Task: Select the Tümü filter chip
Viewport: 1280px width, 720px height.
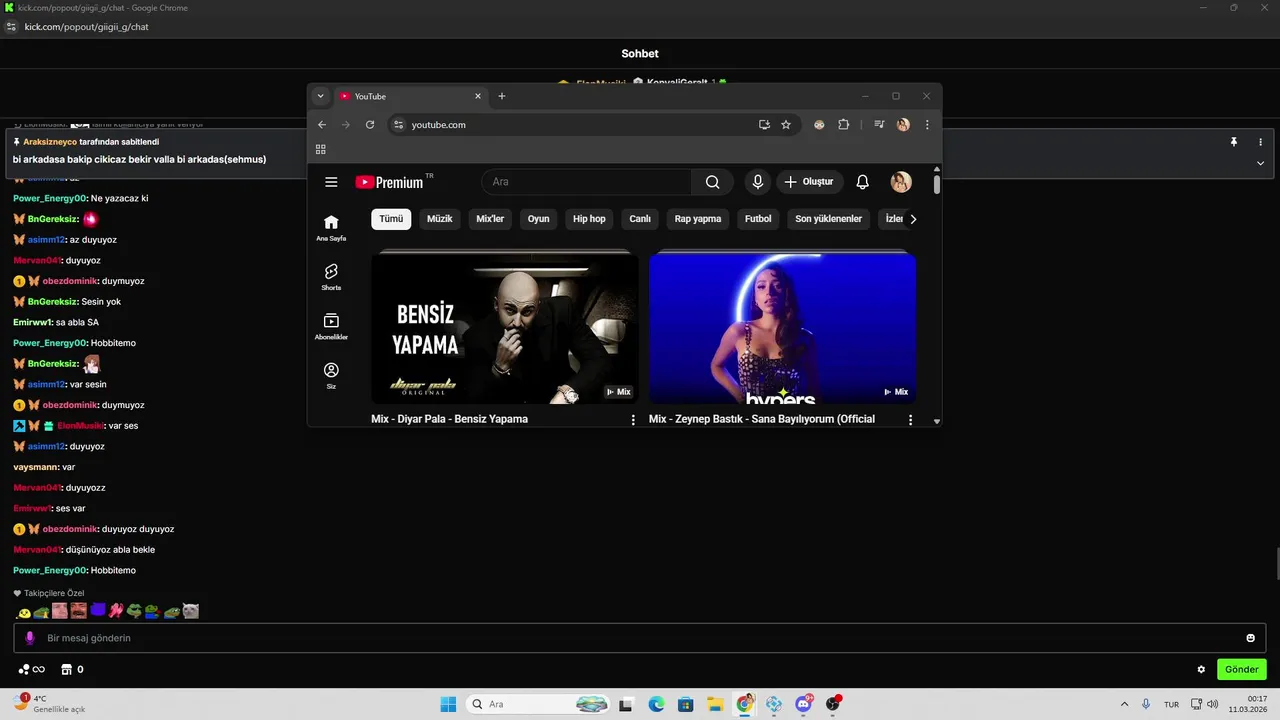Action: [391, 219]
